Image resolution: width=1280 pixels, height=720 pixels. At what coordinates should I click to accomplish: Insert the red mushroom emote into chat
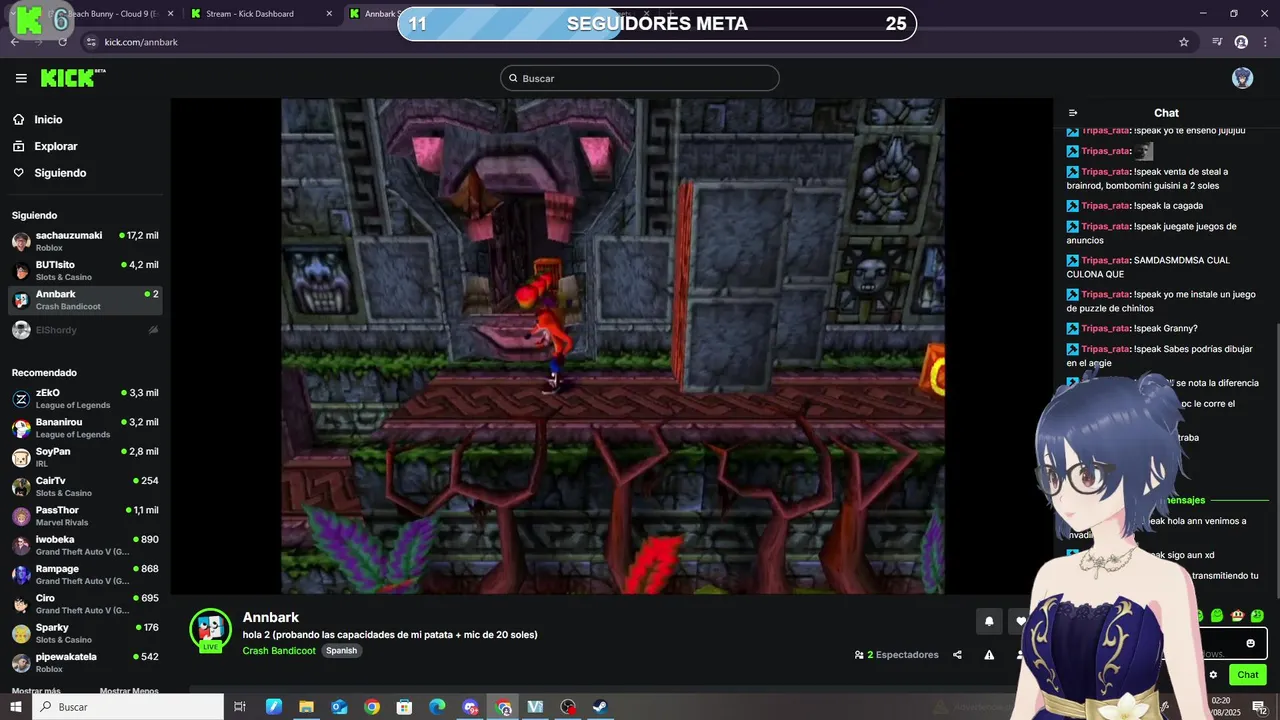pos(1237,616)
